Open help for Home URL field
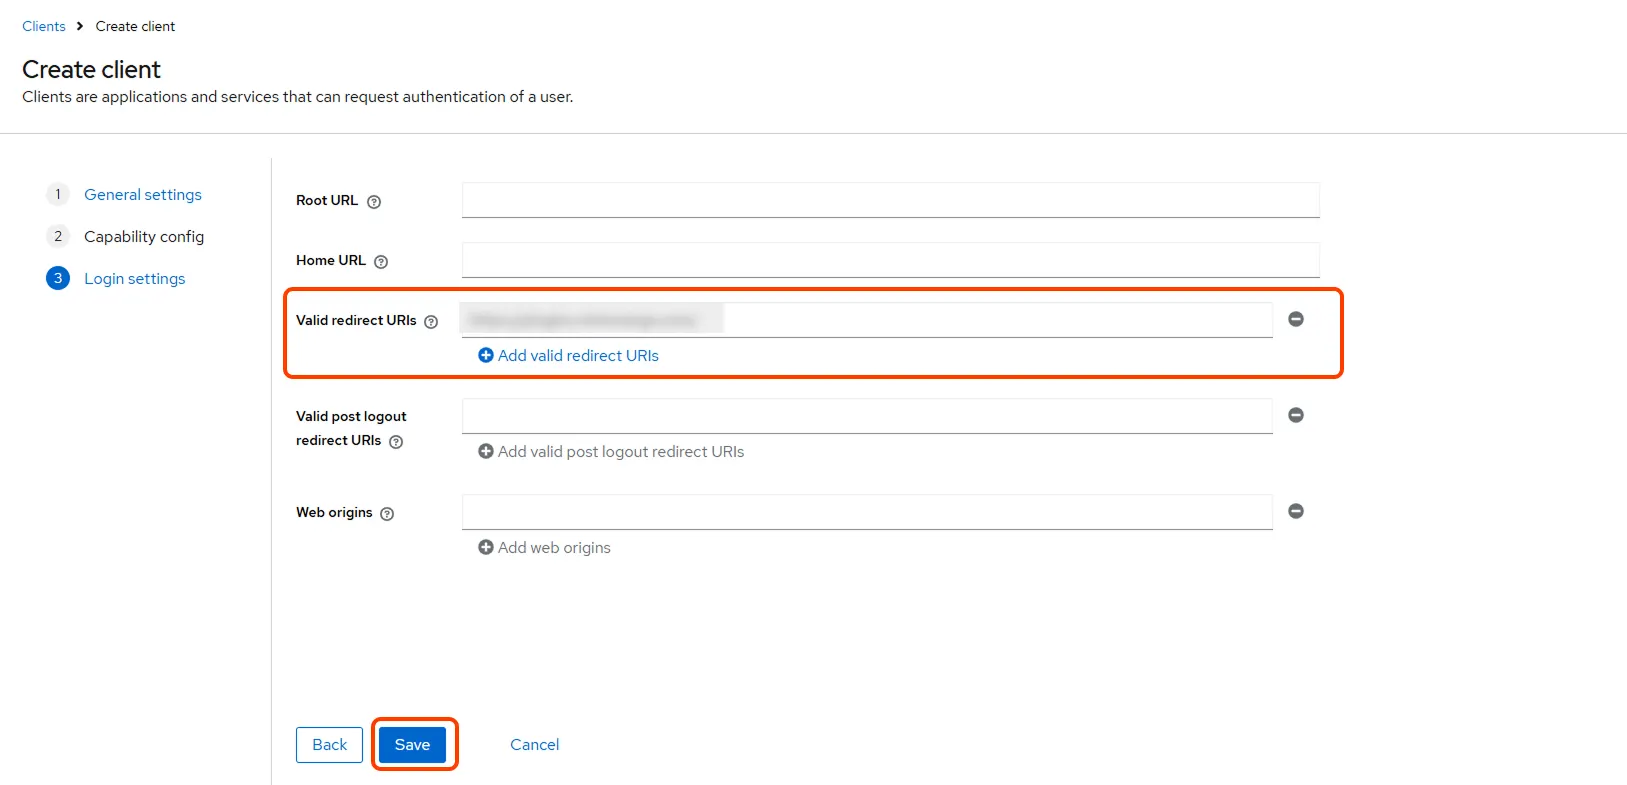Image resolution: width=1627 pixels, height=785 pixels. 381,261
